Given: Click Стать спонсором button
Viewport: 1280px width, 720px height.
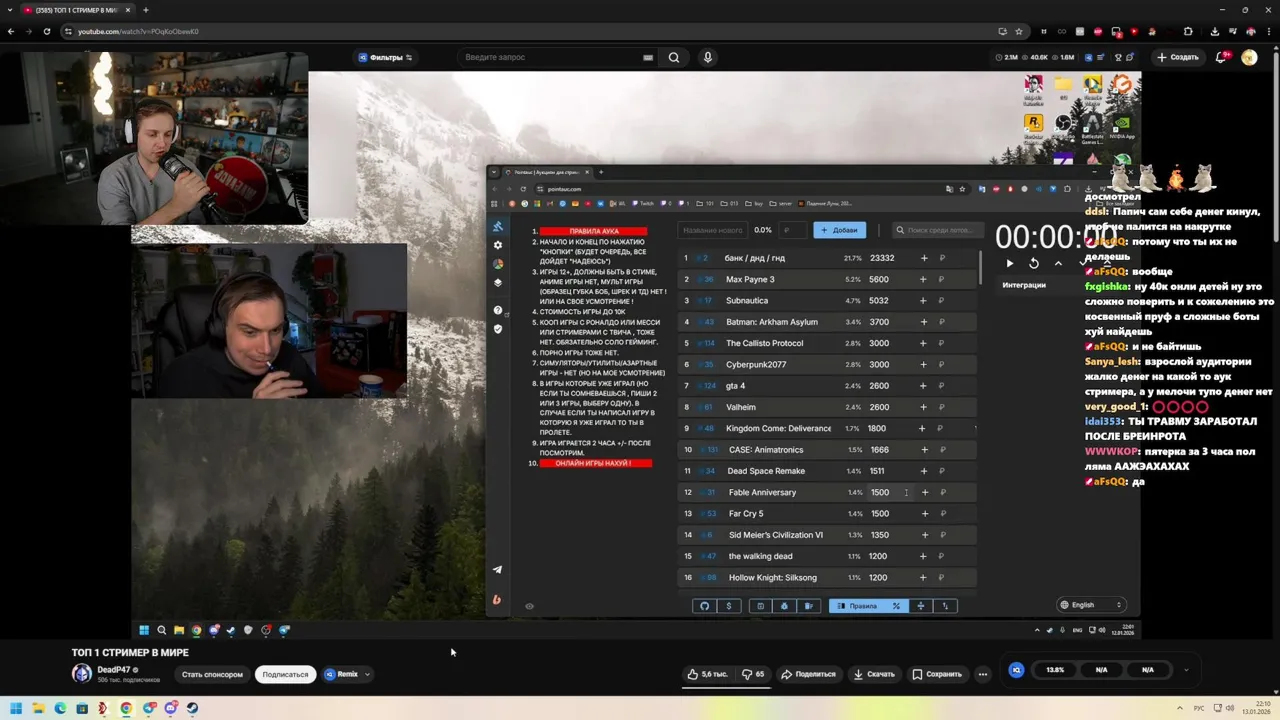Looking at the screenshot, I should (x=212, y=674).
